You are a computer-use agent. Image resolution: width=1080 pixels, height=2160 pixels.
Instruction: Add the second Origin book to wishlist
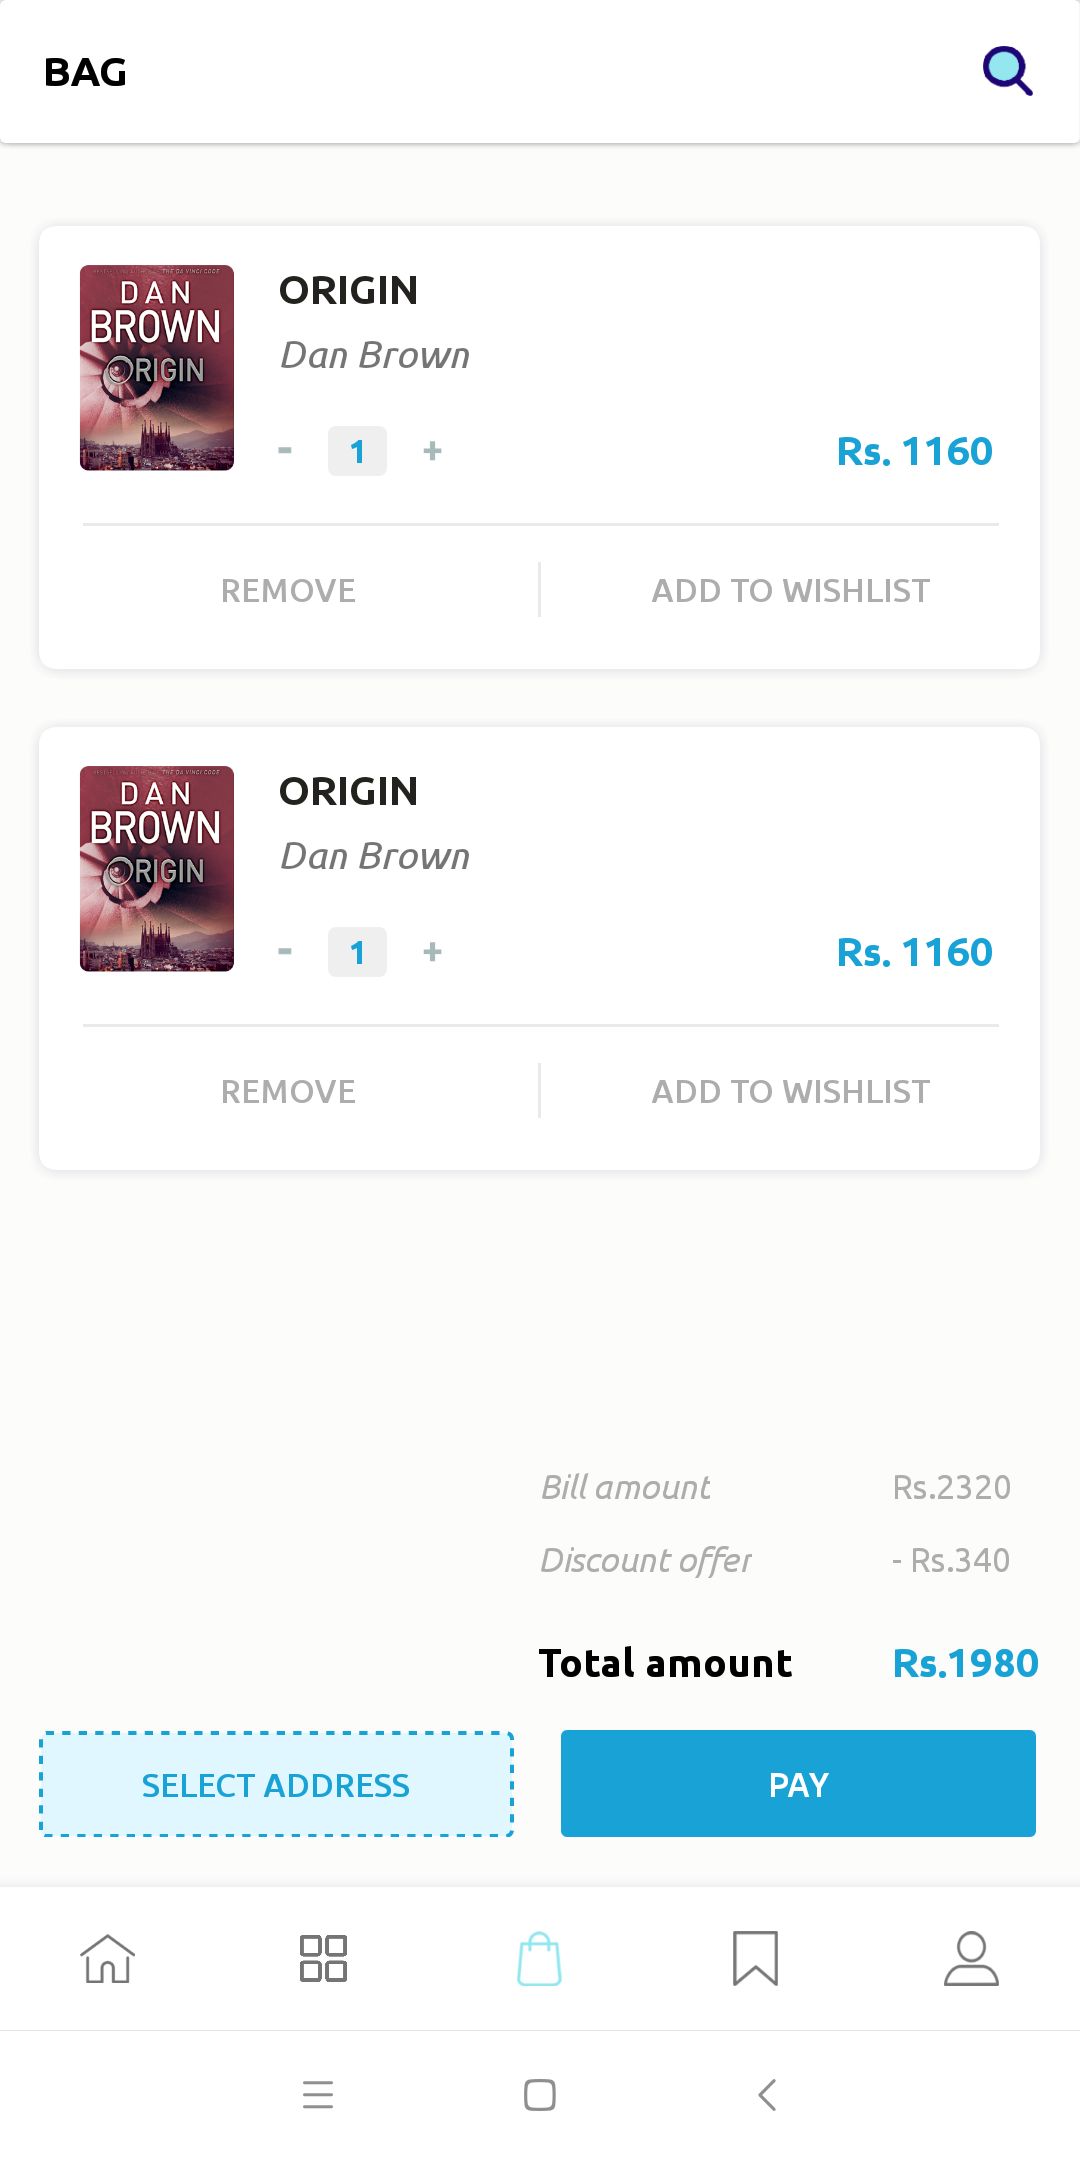[x=790, y=1092]
